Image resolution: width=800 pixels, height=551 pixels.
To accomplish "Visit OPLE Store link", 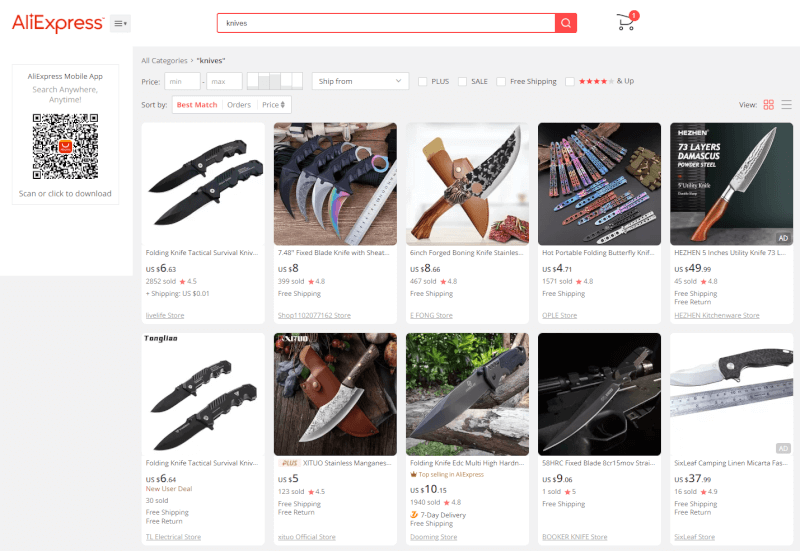I will (x=559, y=315).
